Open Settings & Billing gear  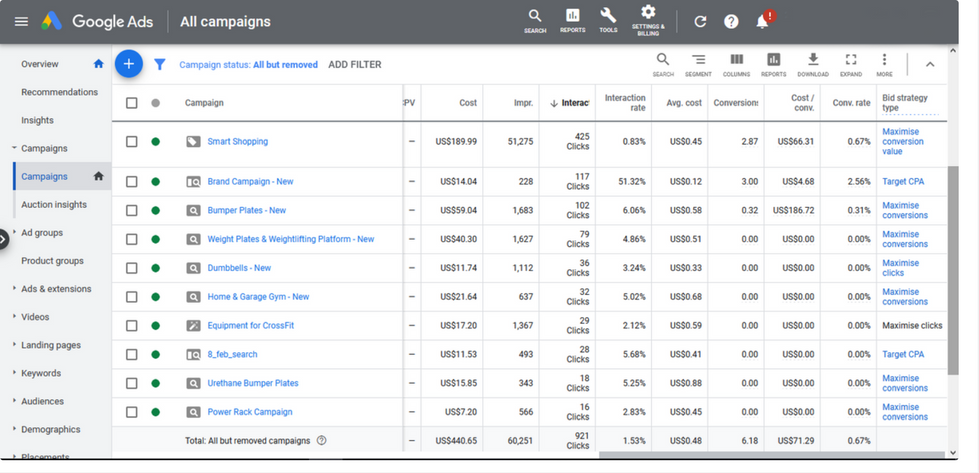pos(648,21)
